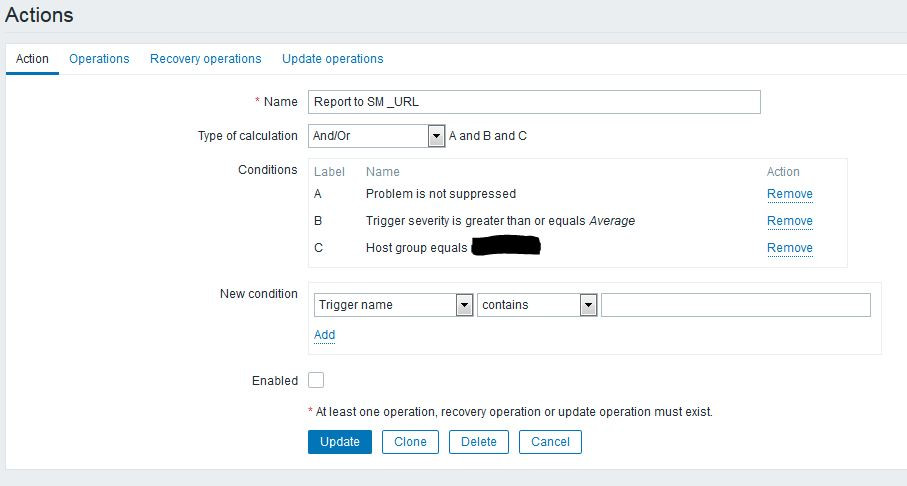Open the Type of calculation dropdown
The height and width of the screenshot is (486, 907).
click(x=376, y=136)
